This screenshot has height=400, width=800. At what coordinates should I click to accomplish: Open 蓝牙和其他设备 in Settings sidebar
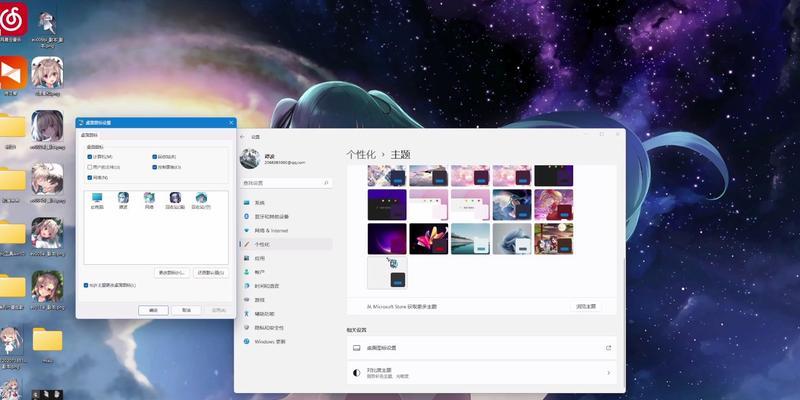[x=286, y=217]
